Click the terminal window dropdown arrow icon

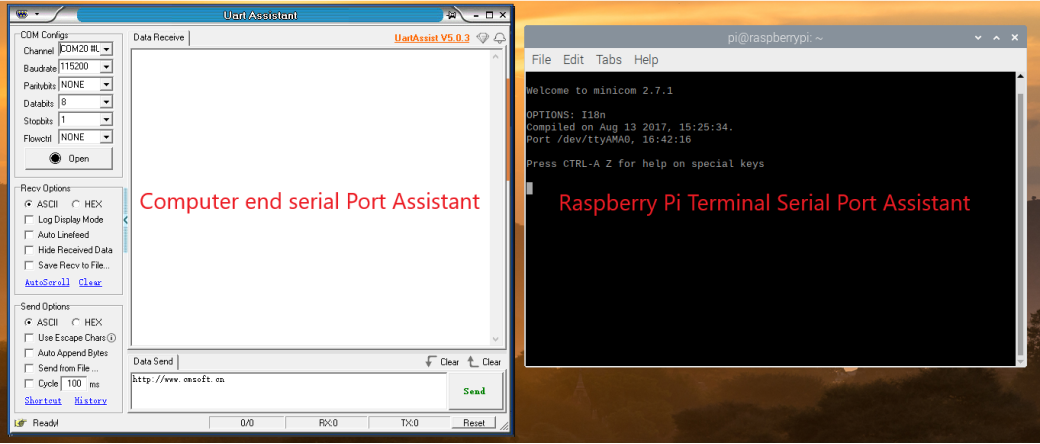pyautogui.click(x=977, y=37)
